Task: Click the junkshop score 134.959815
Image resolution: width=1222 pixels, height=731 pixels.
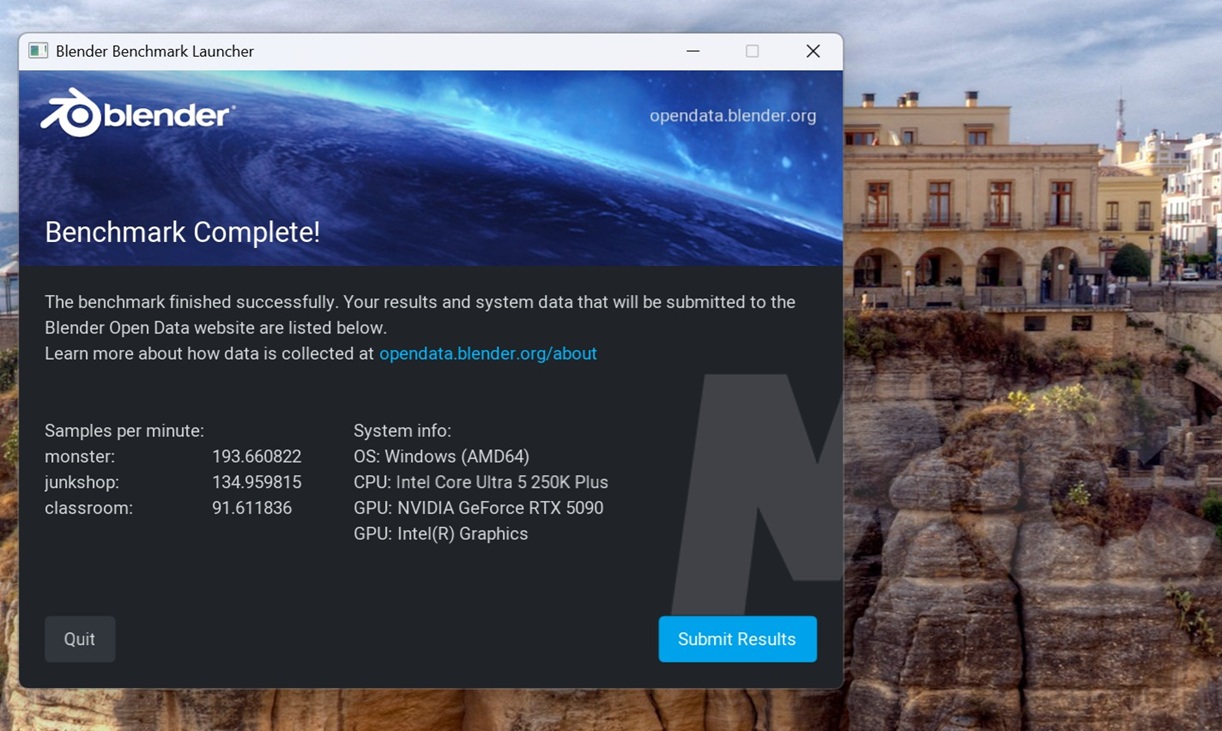Action: coord(256,482)
